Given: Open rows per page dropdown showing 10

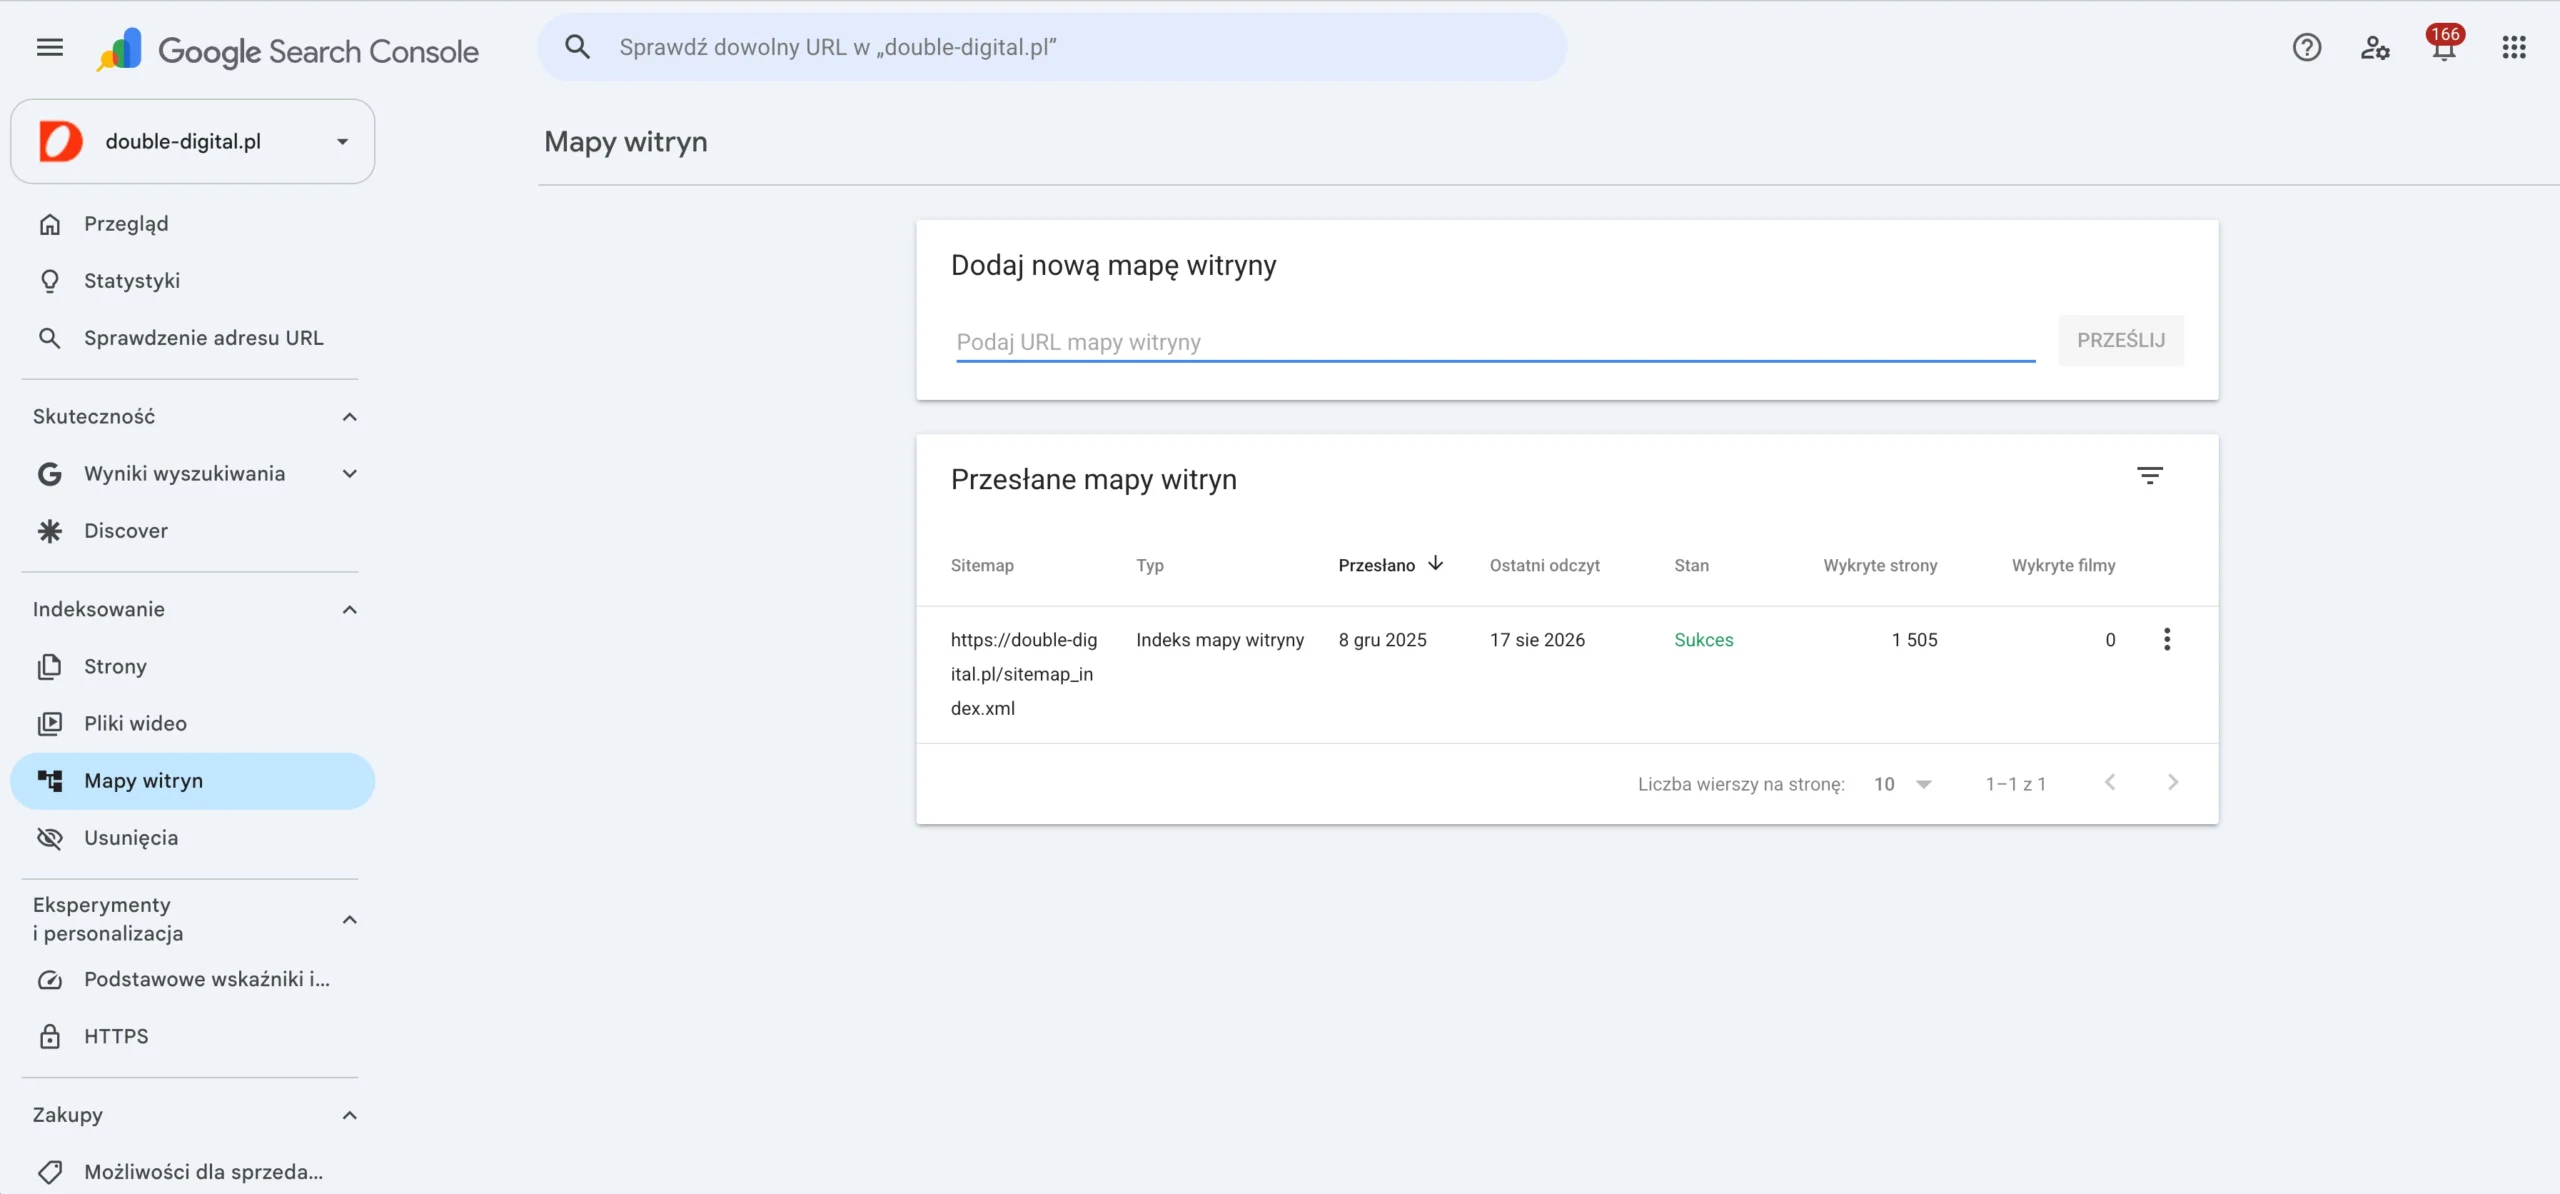Looking at the screenshot, I should (1902, 784).
